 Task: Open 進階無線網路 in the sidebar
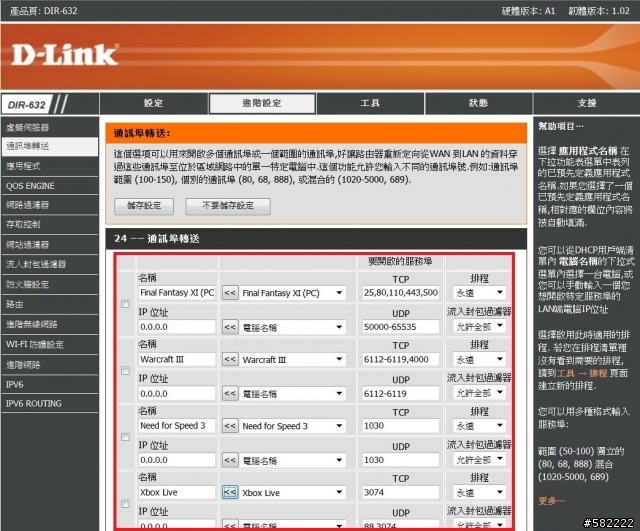point(50,324)
